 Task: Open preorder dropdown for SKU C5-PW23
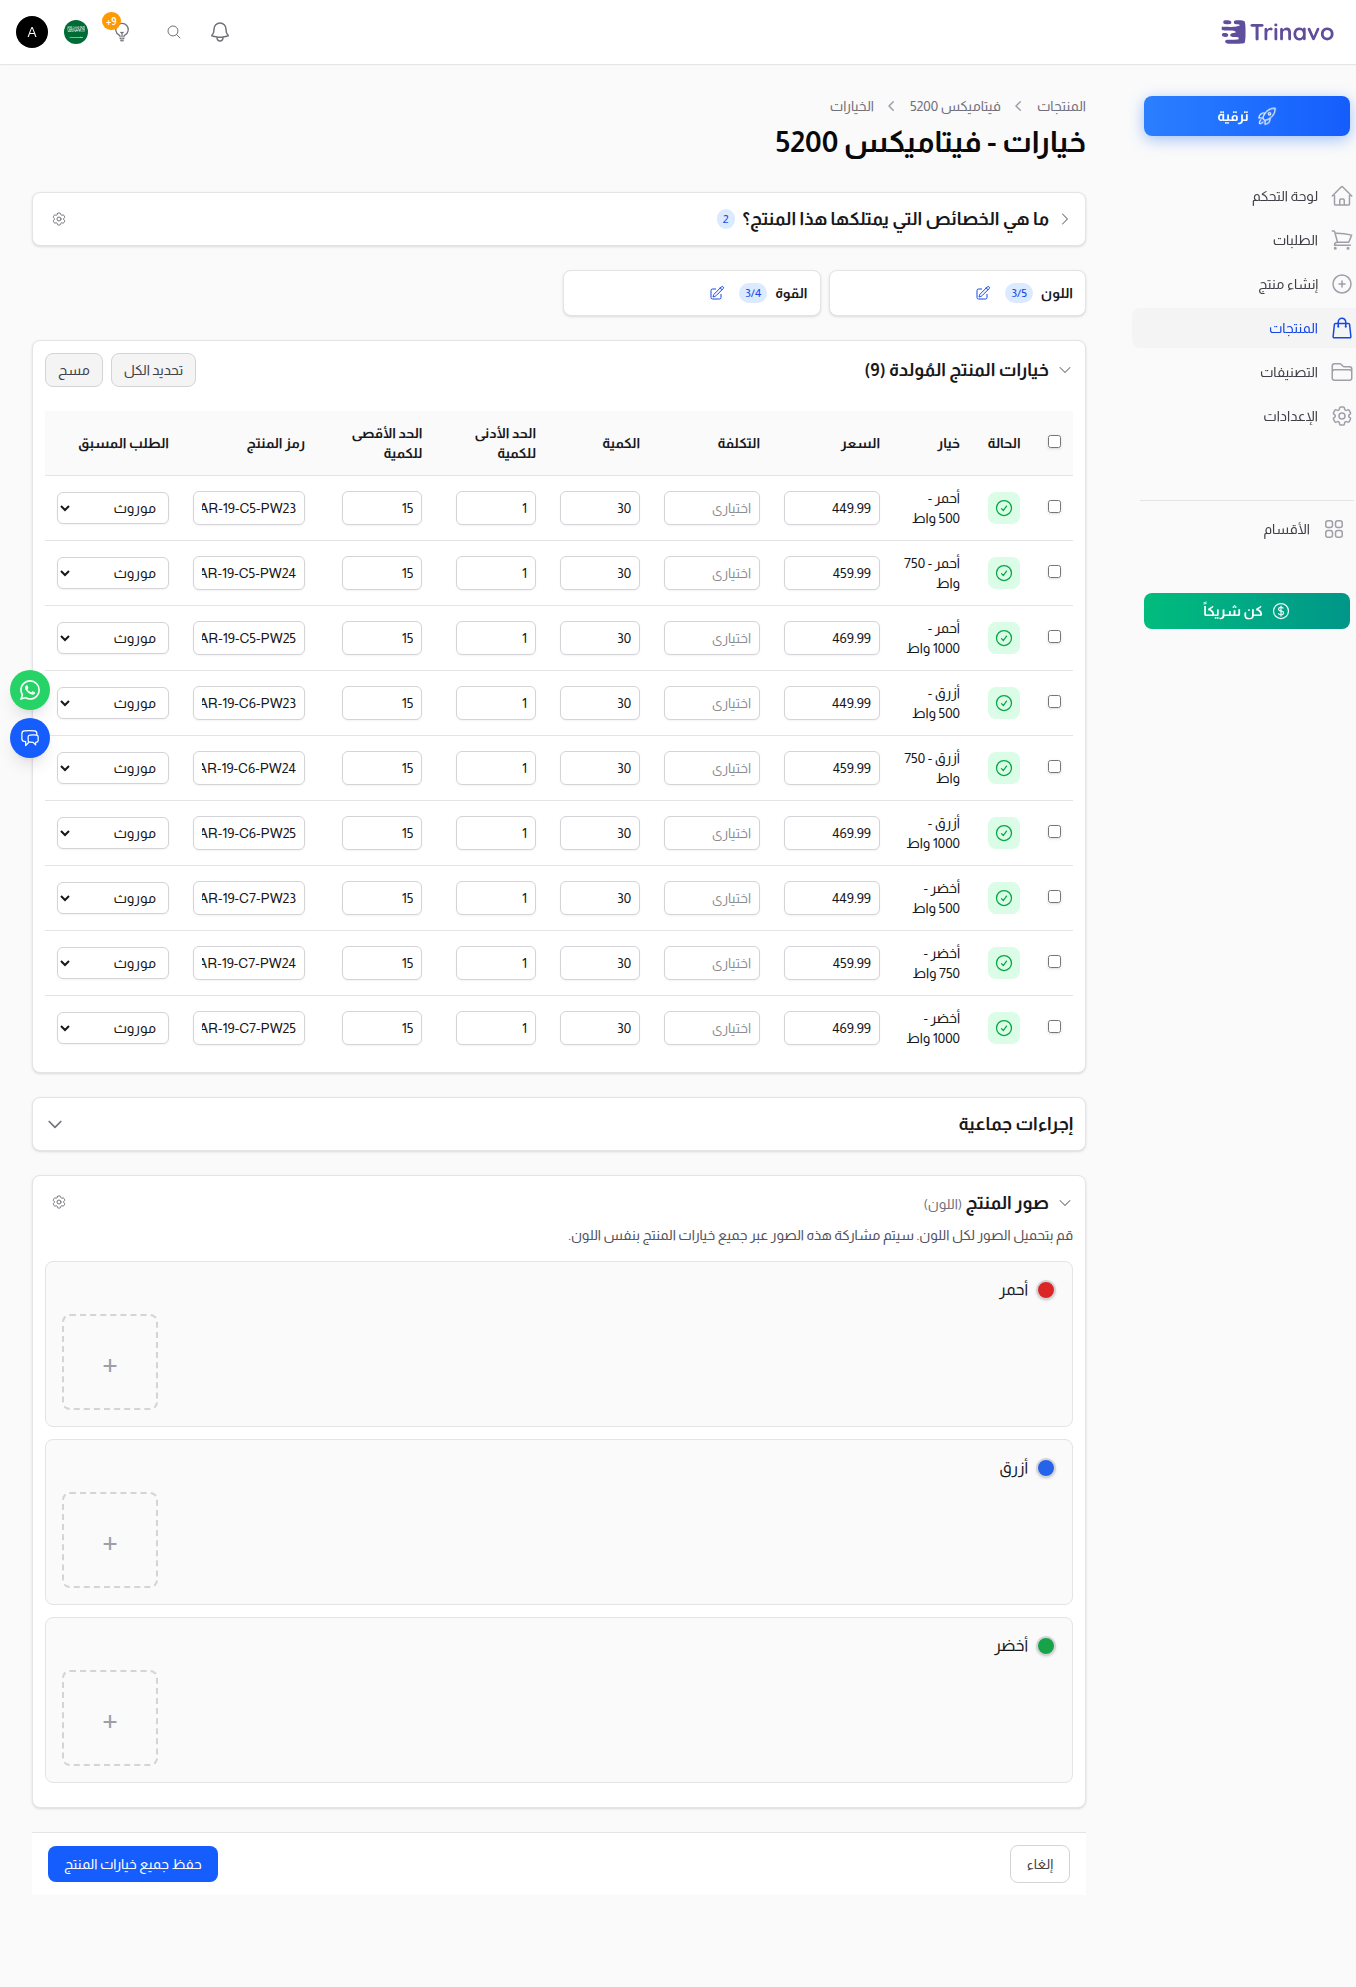pos(113,508)
